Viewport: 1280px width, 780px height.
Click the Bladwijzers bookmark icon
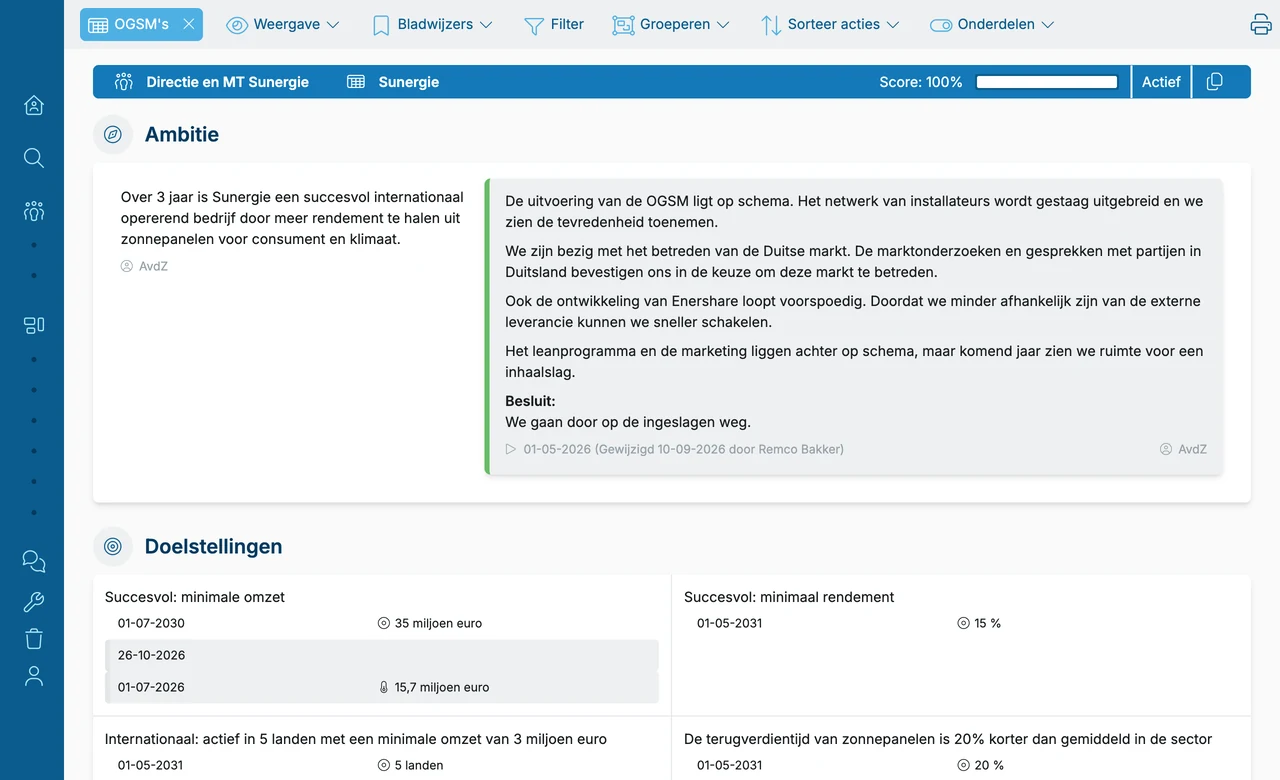[381, 25]
